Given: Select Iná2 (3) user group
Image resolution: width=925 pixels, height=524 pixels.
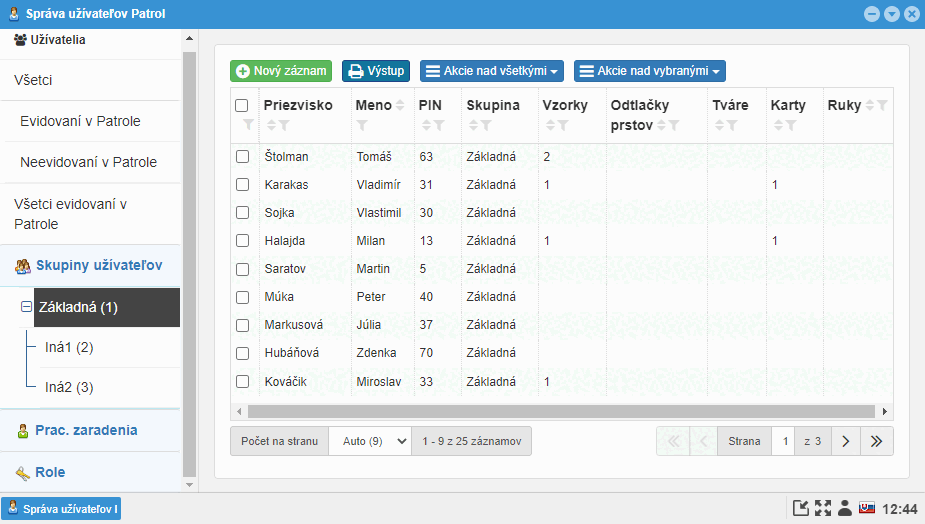Looking at the screenshot, I should 69,387.
